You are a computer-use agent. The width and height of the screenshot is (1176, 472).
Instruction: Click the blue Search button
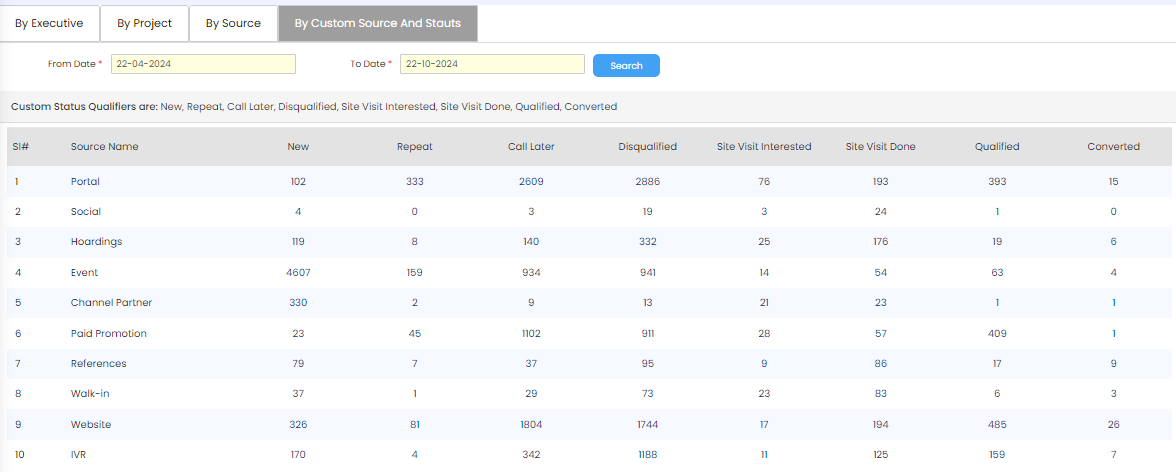[x=626, y=65]
